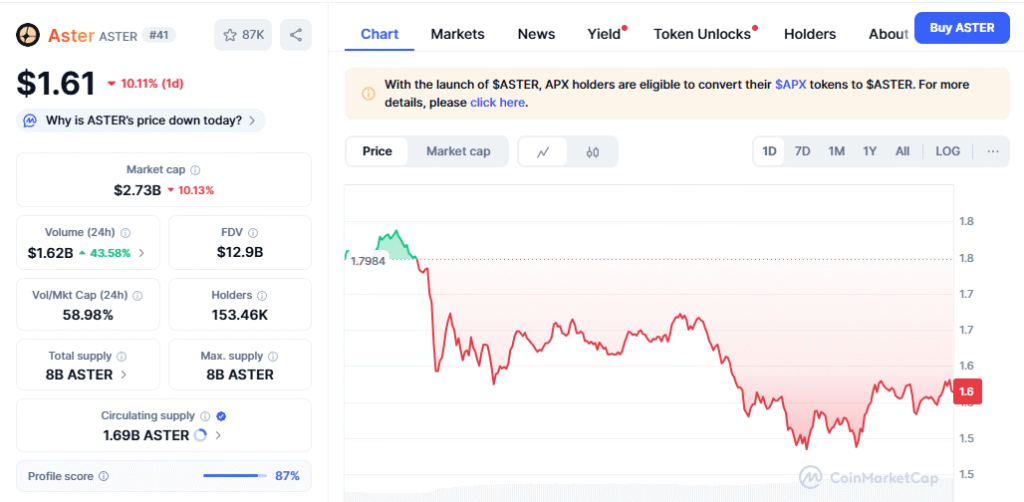Click the Holders info icon in stats

[262, 296]
